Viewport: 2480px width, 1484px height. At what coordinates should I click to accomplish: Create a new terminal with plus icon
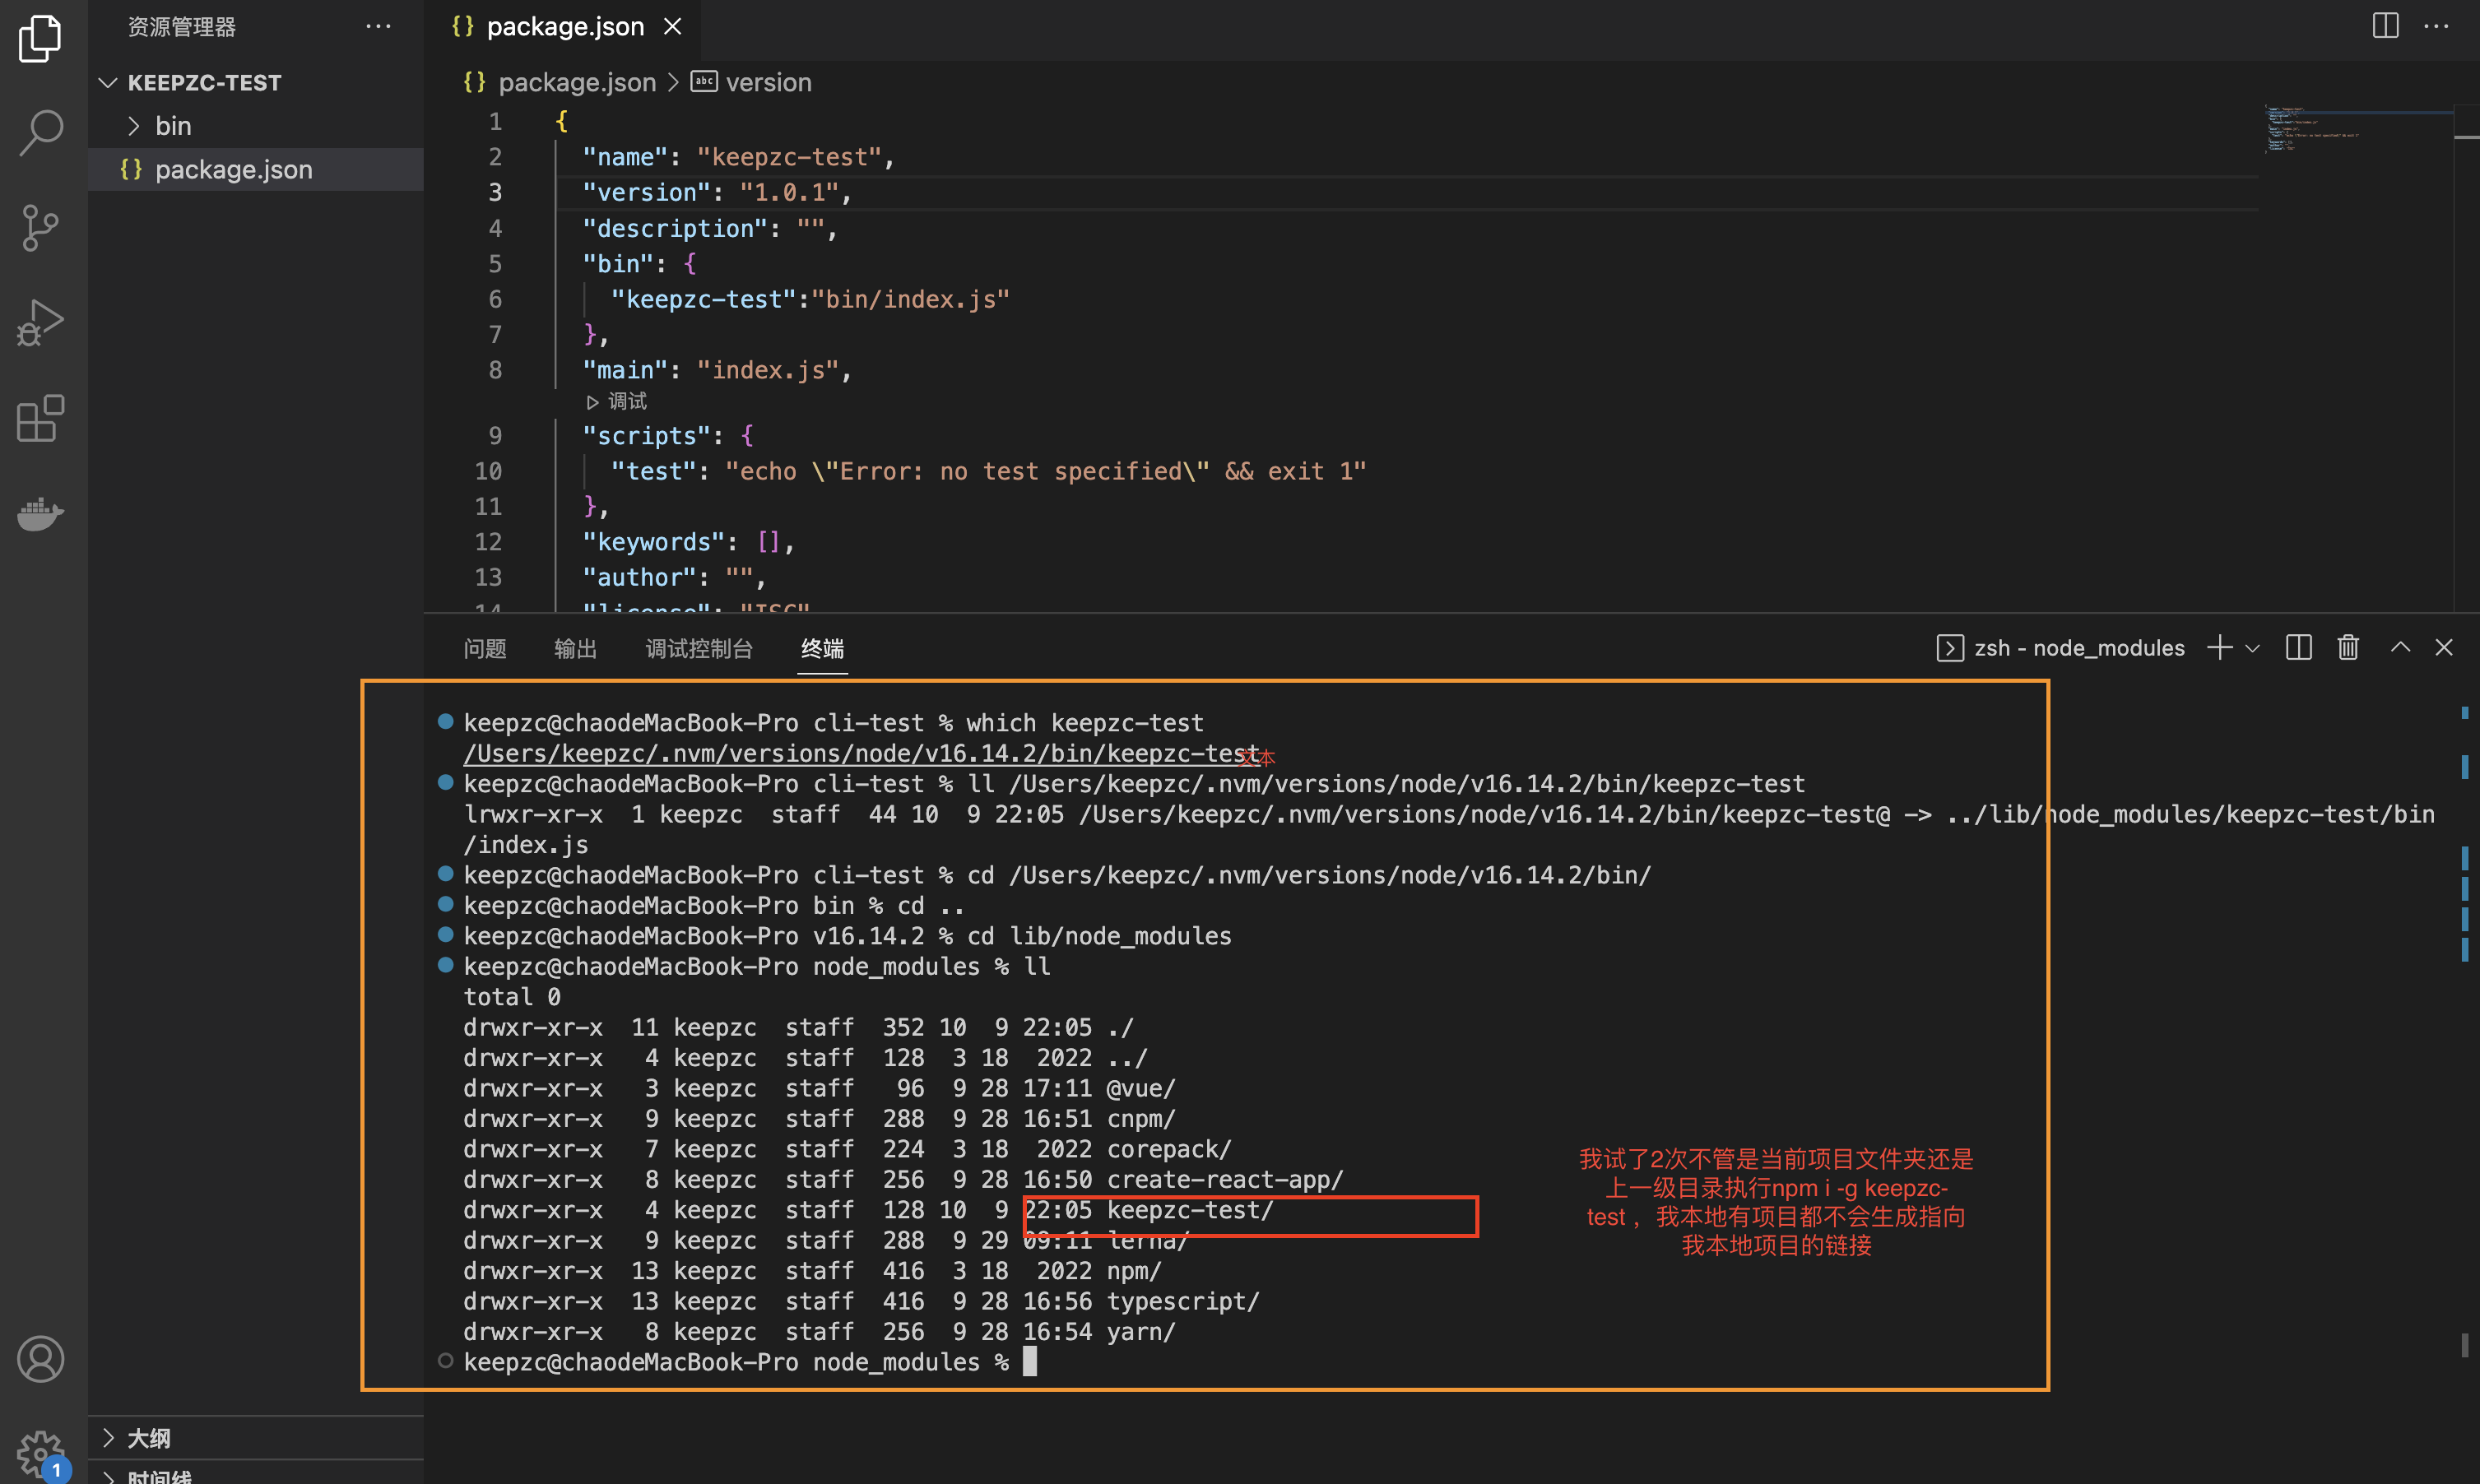tap(2219, 648)
